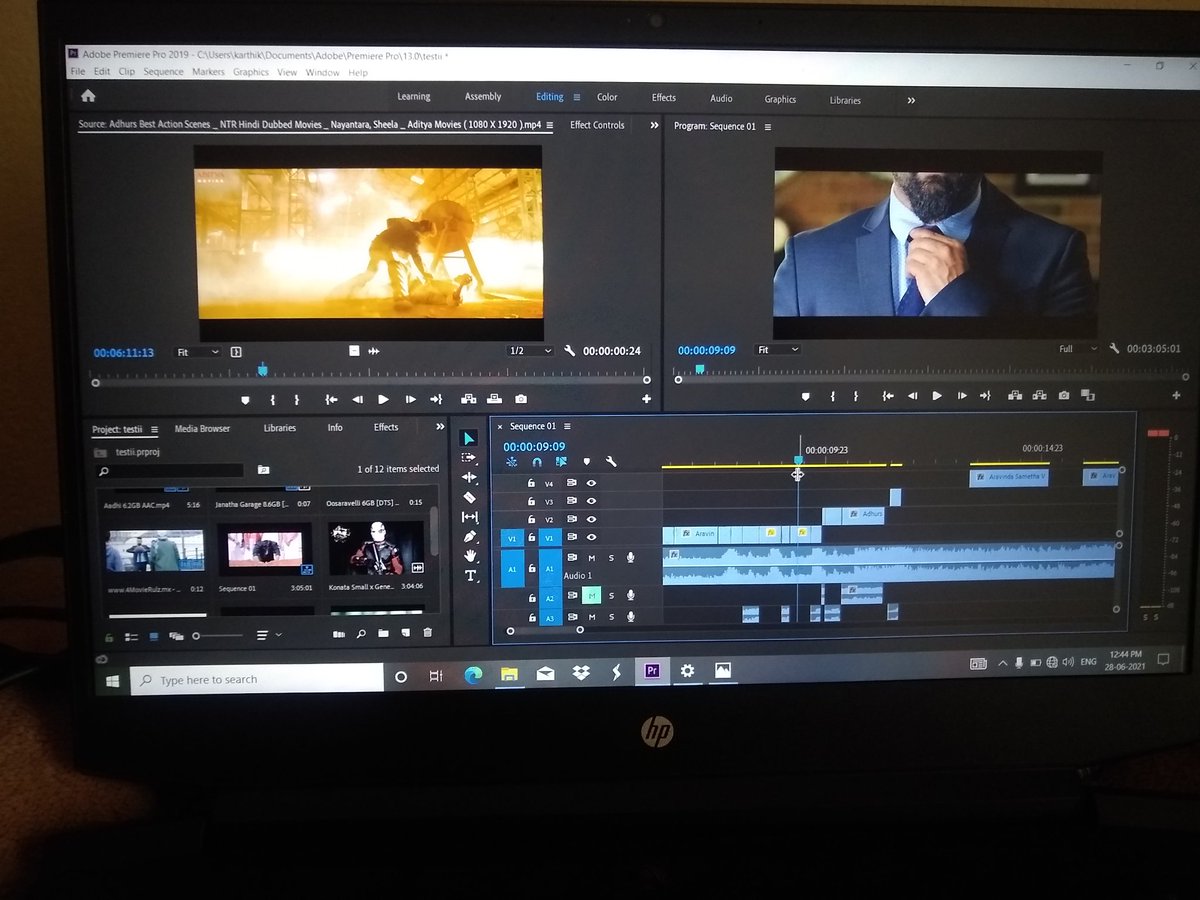Hide track V1 with eye icon
1200x900 pixels.
click(x=591, y=537)
